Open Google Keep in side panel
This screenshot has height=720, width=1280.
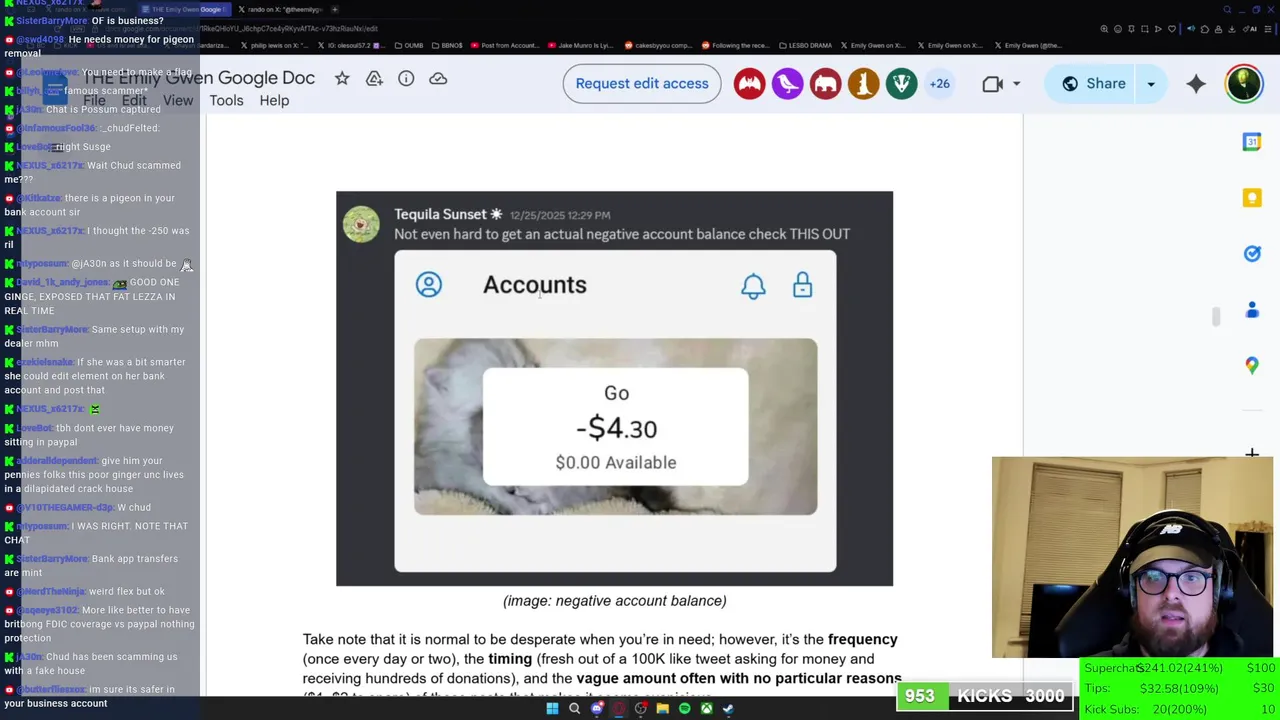(x=1252, y=198)
